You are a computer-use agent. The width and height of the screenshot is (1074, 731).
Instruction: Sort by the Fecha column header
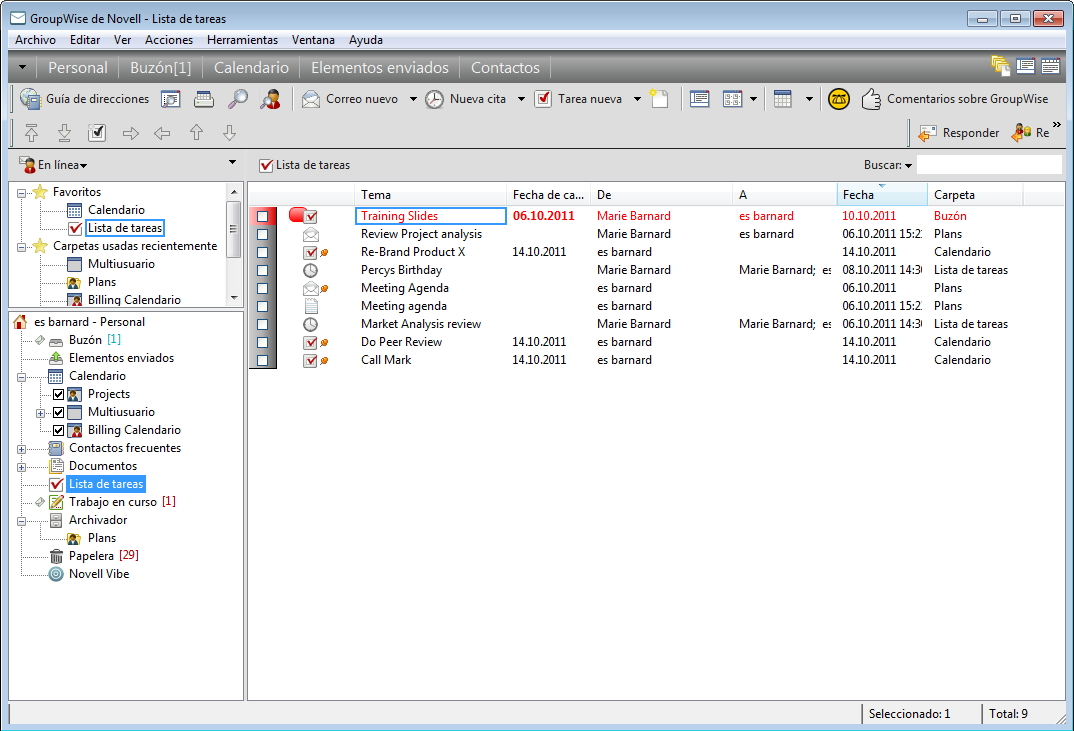pos(882,195)
